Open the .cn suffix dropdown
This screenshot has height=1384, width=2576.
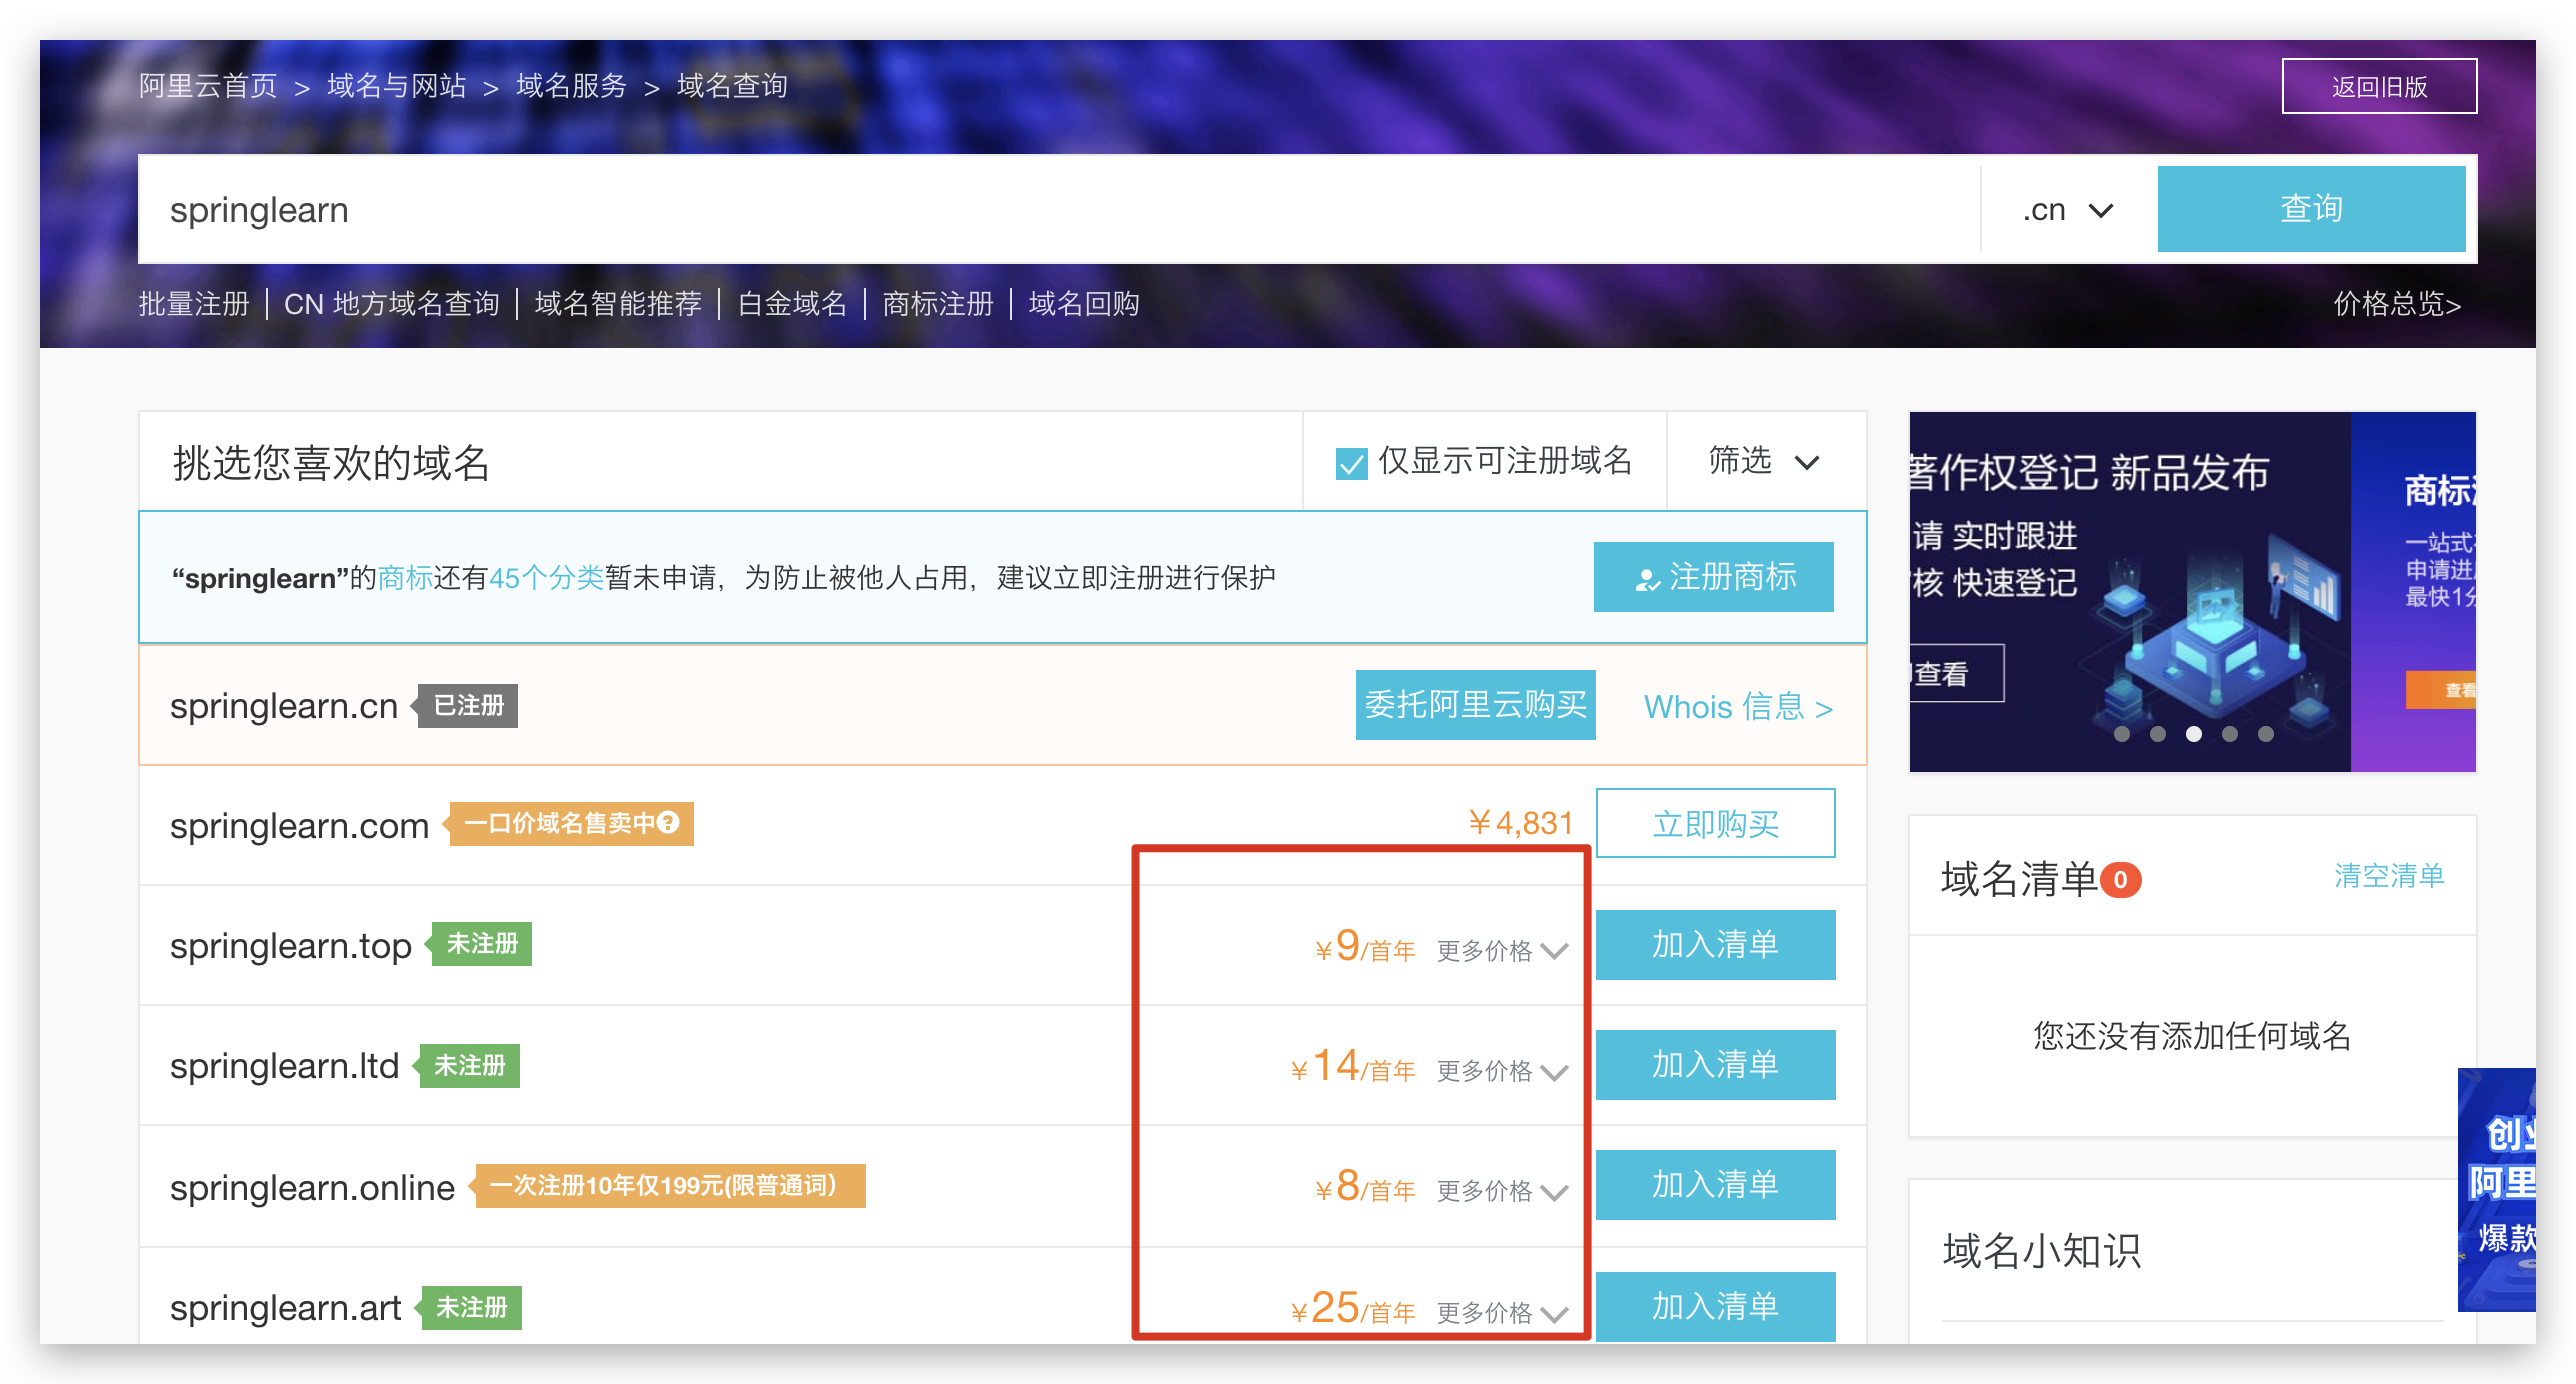point(2067,210)
